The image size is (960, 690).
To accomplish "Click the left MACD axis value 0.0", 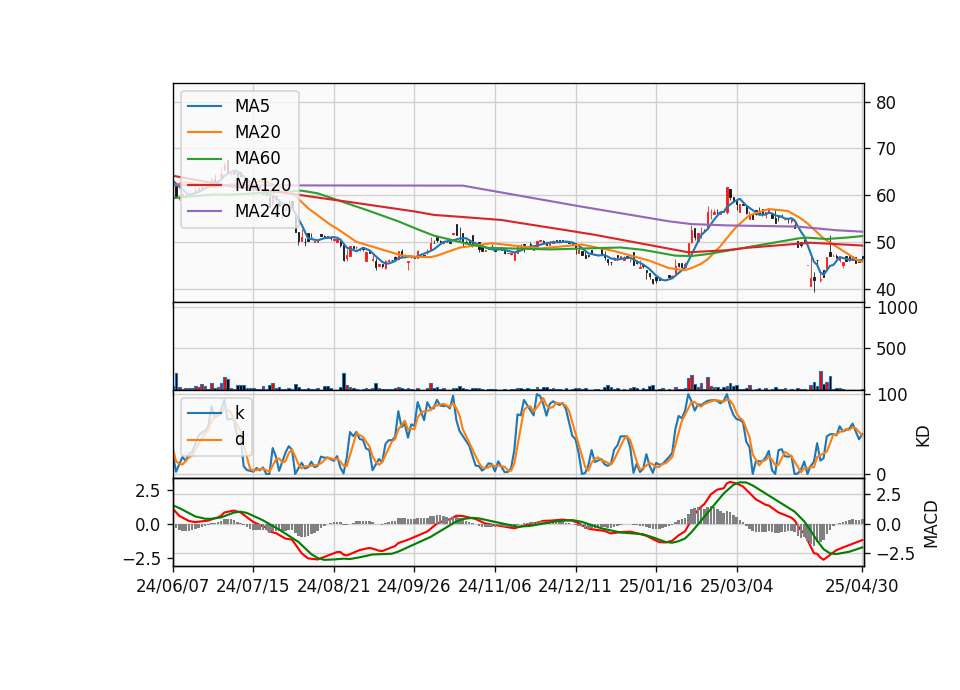I will [x=148, y=525].
